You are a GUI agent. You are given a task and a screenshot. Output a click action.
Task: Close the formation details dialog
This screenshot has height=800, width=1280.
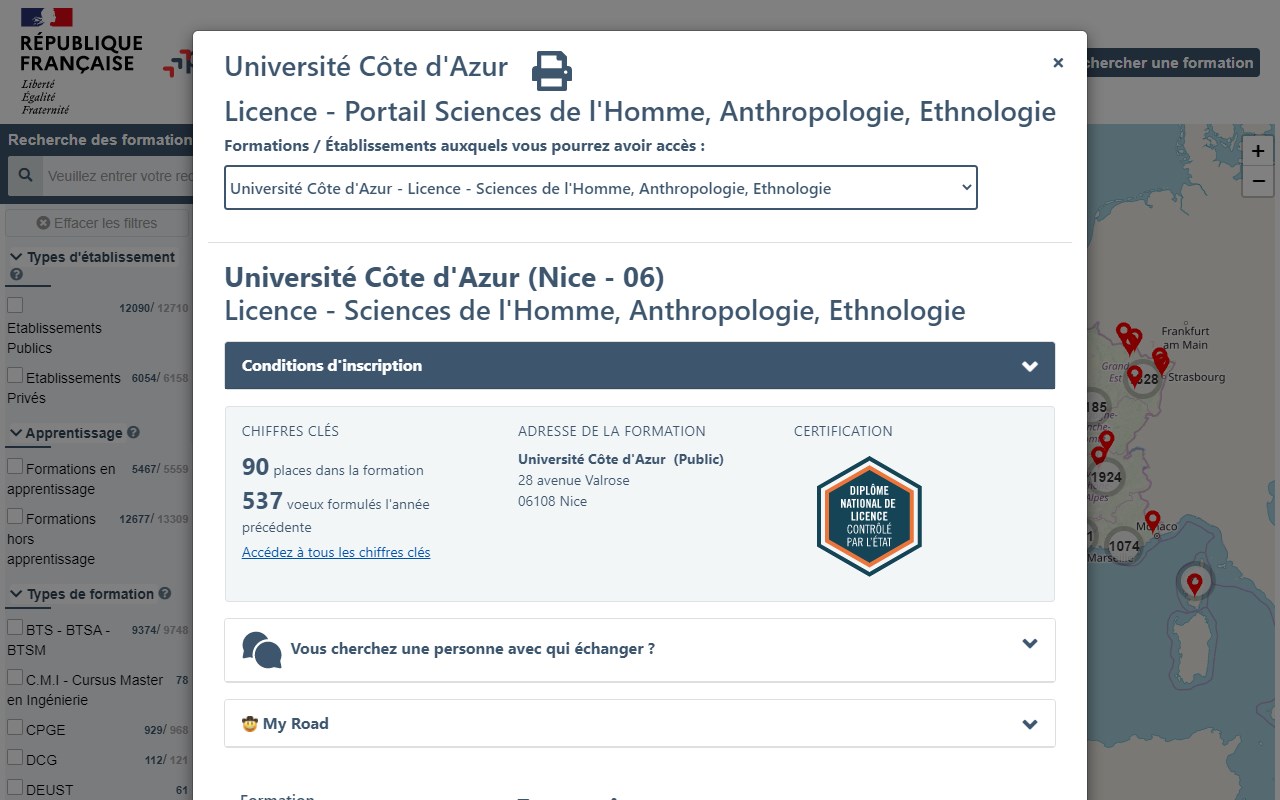click(x=1058, y=63)
